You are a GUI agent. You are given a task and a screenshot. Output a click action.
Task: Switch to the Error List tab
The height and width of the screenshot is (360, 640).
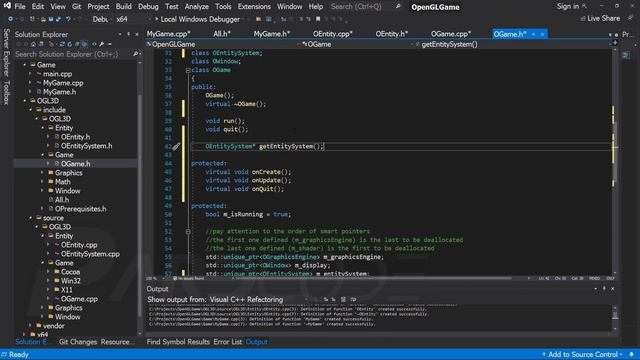click(x=227, y=342)
